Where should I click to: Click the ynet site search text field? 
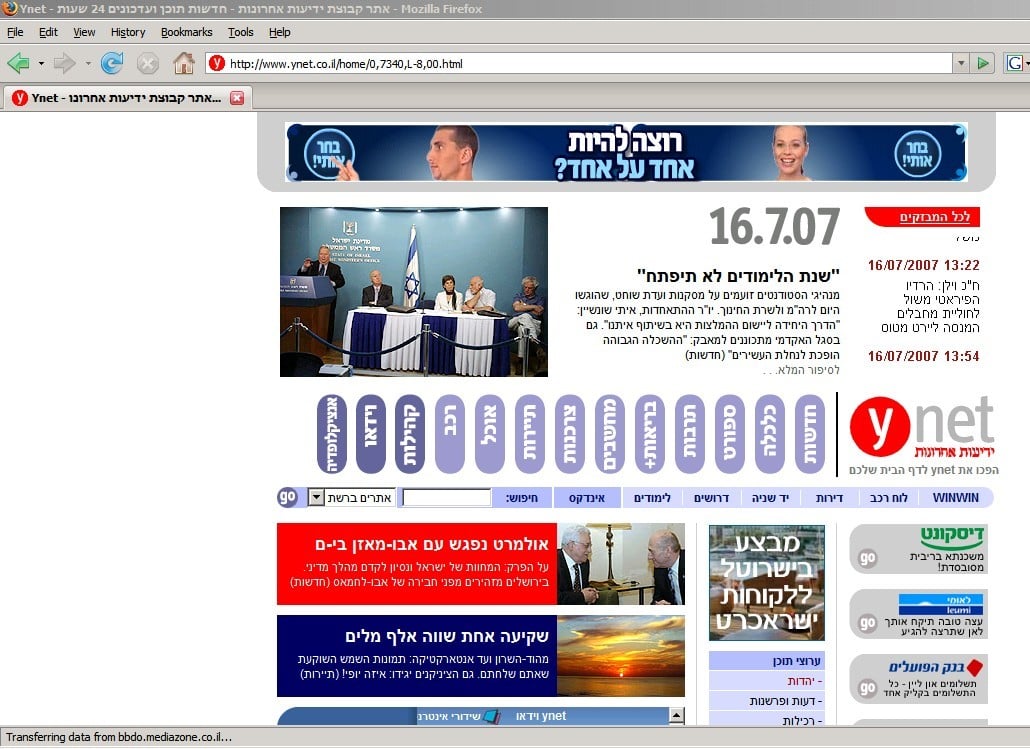446,497
